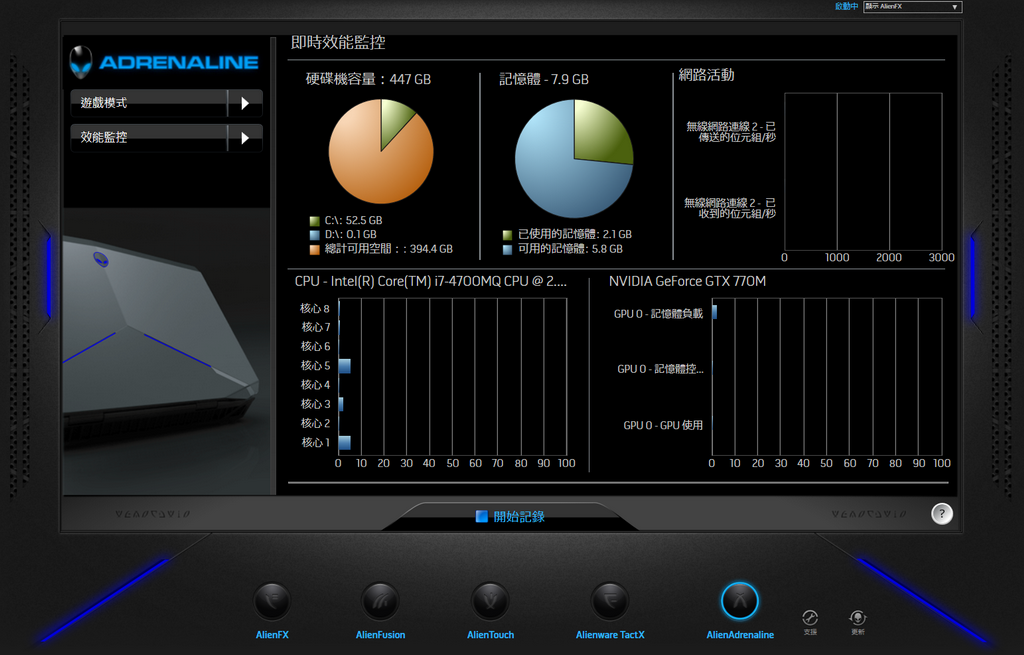Click the 網路活動 title
1024x655 pixels.
[707, 75]
